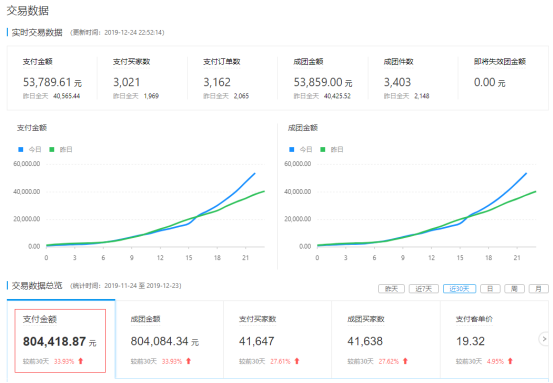This screenshot has width=553, height=383.
Task: Click 33.93% change under 成团金额 overview
Action: [x=172, y=361]
